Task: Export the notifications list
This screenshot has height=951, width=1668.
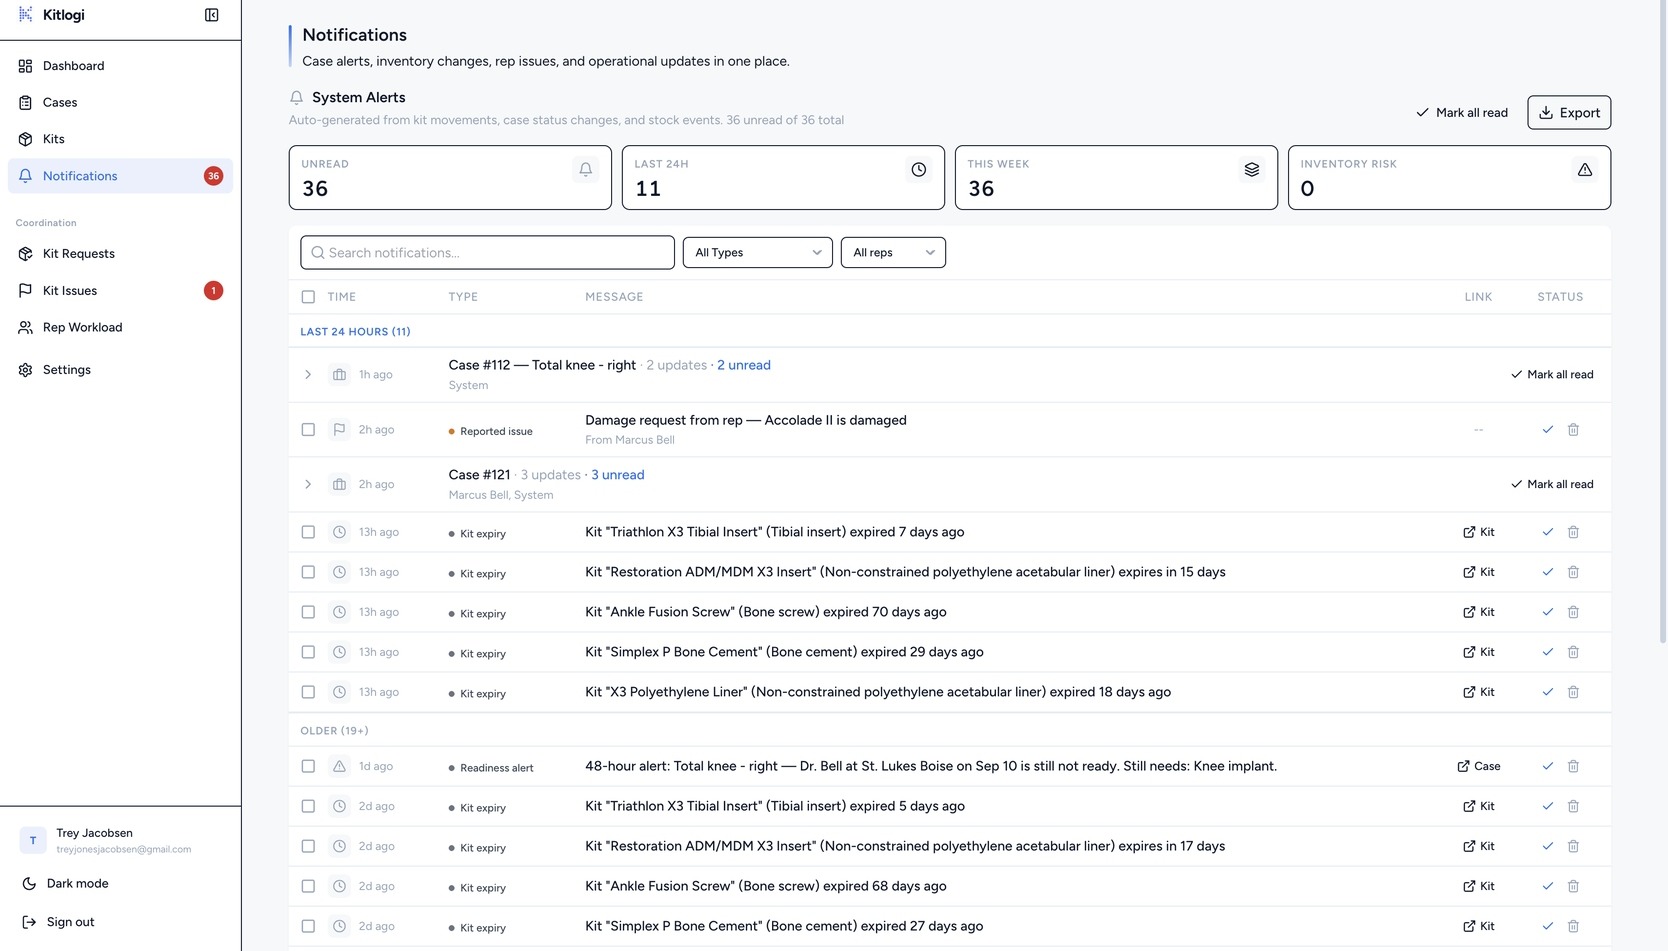Action: point(1569,113)
